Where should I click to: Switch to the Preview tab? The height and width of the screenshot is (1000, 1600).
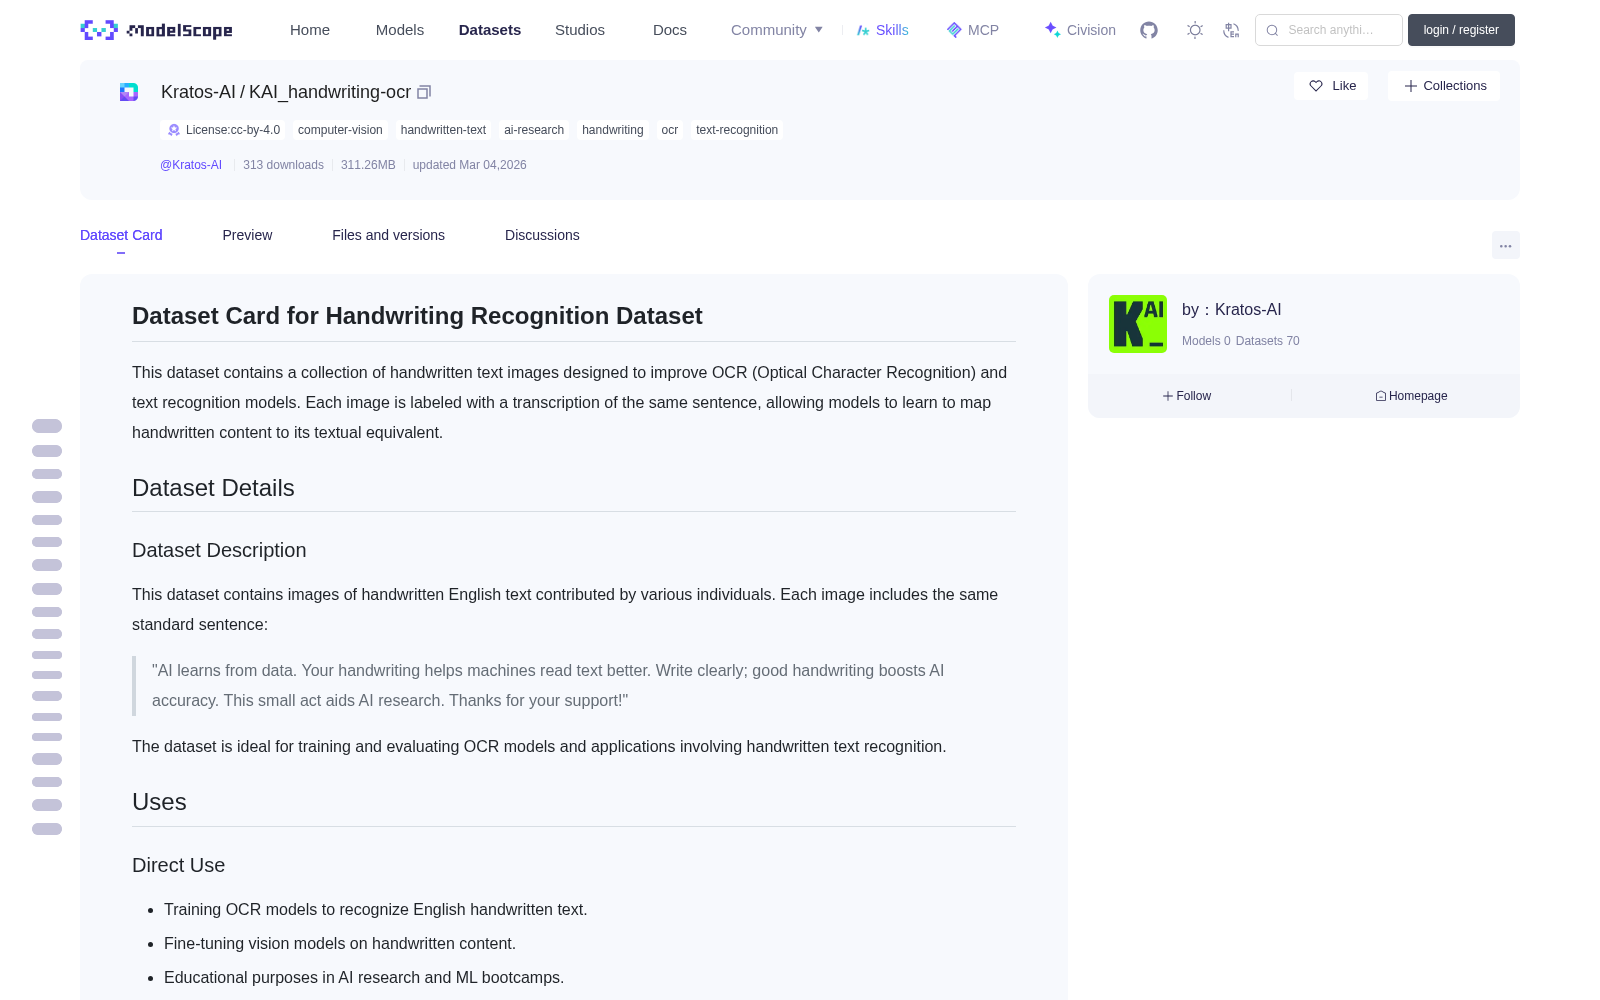[247, 235]
